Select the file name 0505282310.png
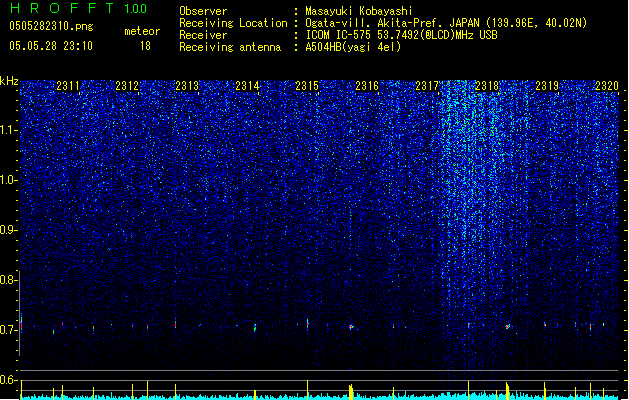629x400 pixels. (51, 26)
